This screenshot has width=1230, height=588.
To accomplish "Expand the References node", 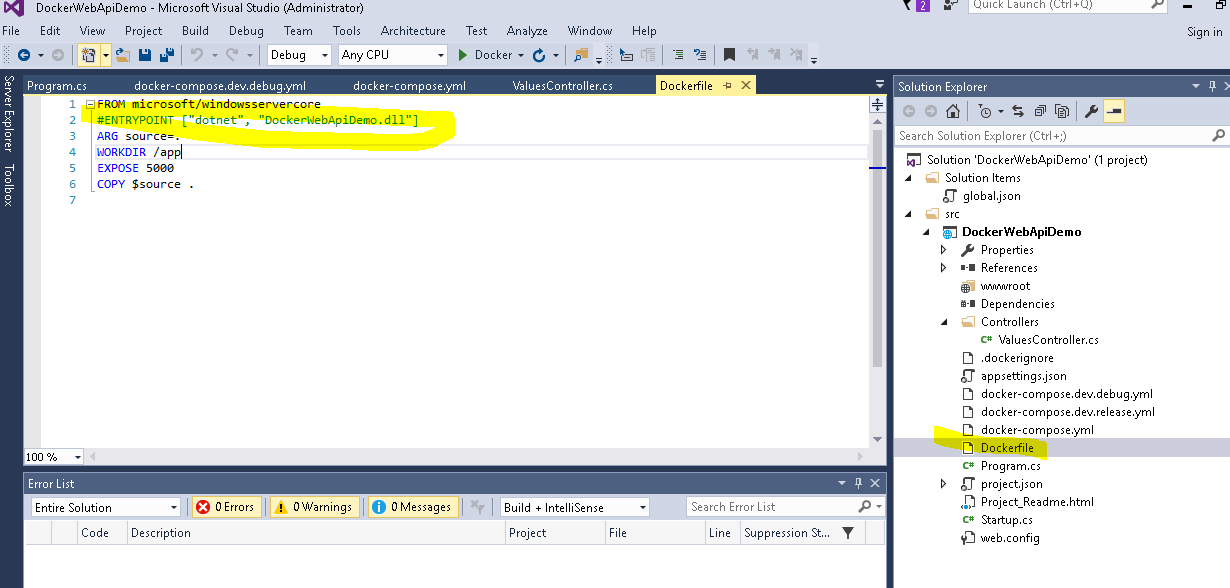I will coord(943,268).
